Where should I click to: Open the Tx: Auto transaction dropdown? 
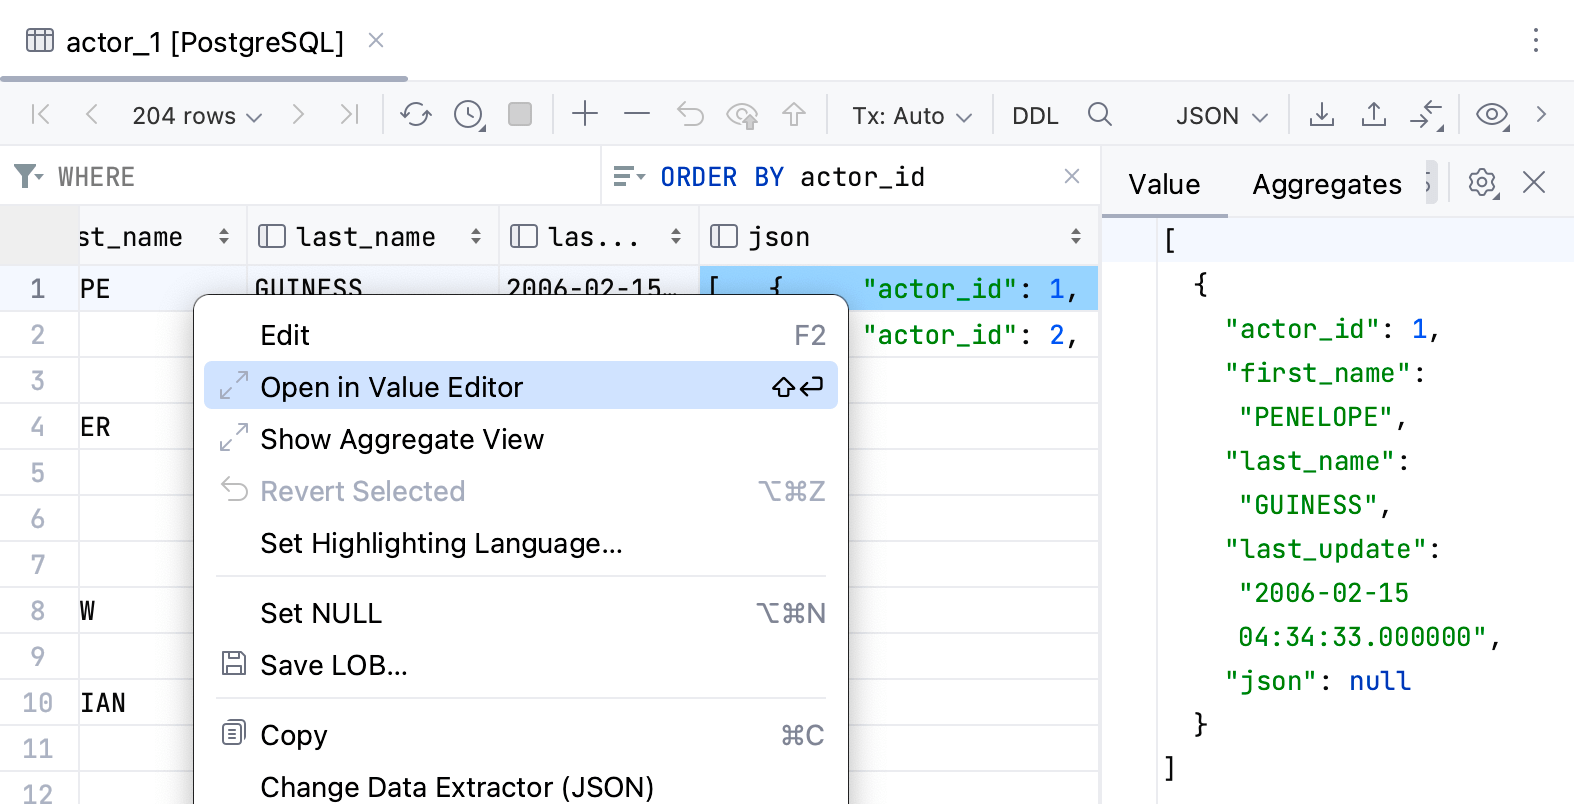point(911,116)
